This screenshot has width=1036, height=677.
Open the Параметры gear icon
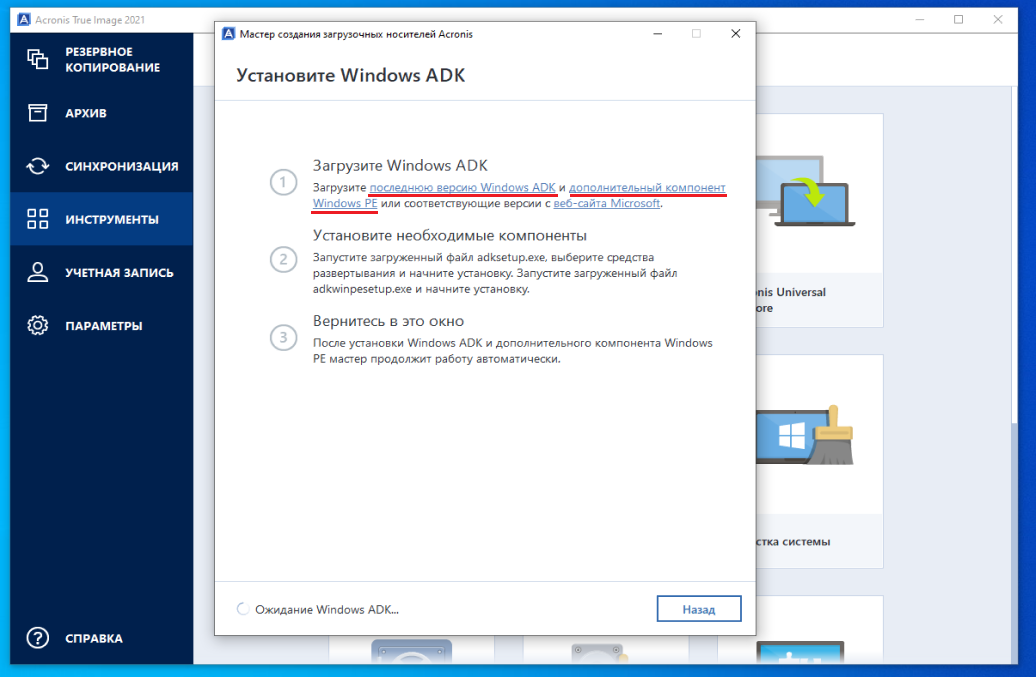click(37, 325)
